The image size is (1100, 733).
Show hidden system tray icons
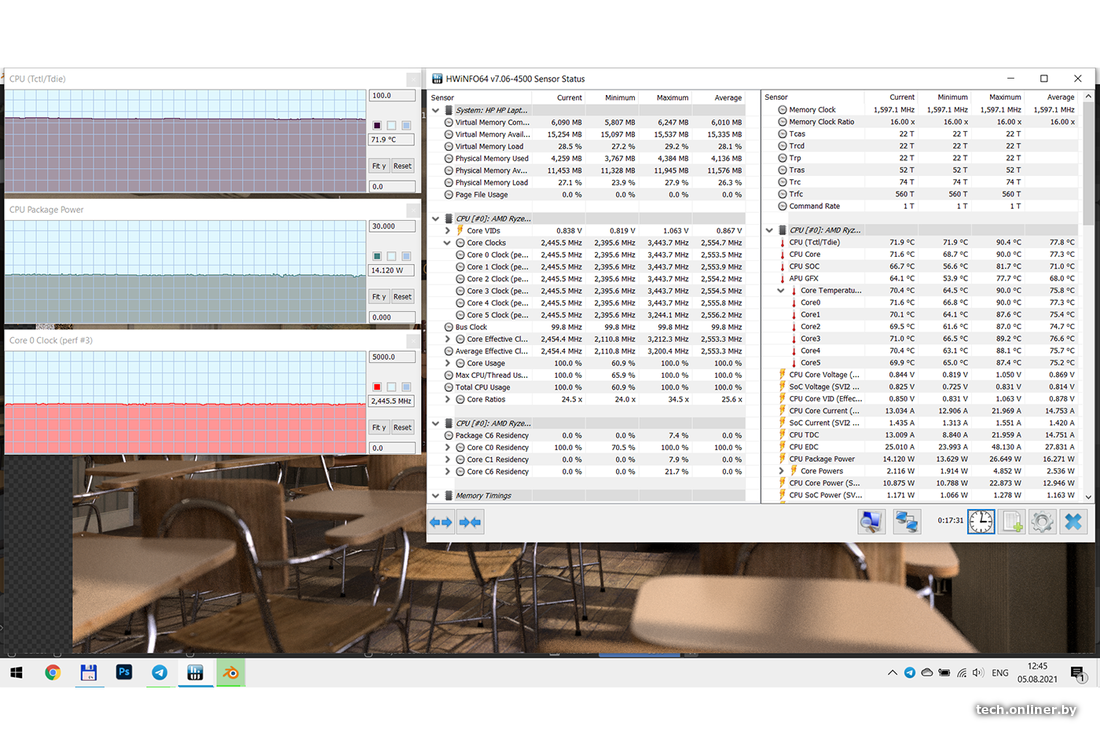tap(892, 673)
